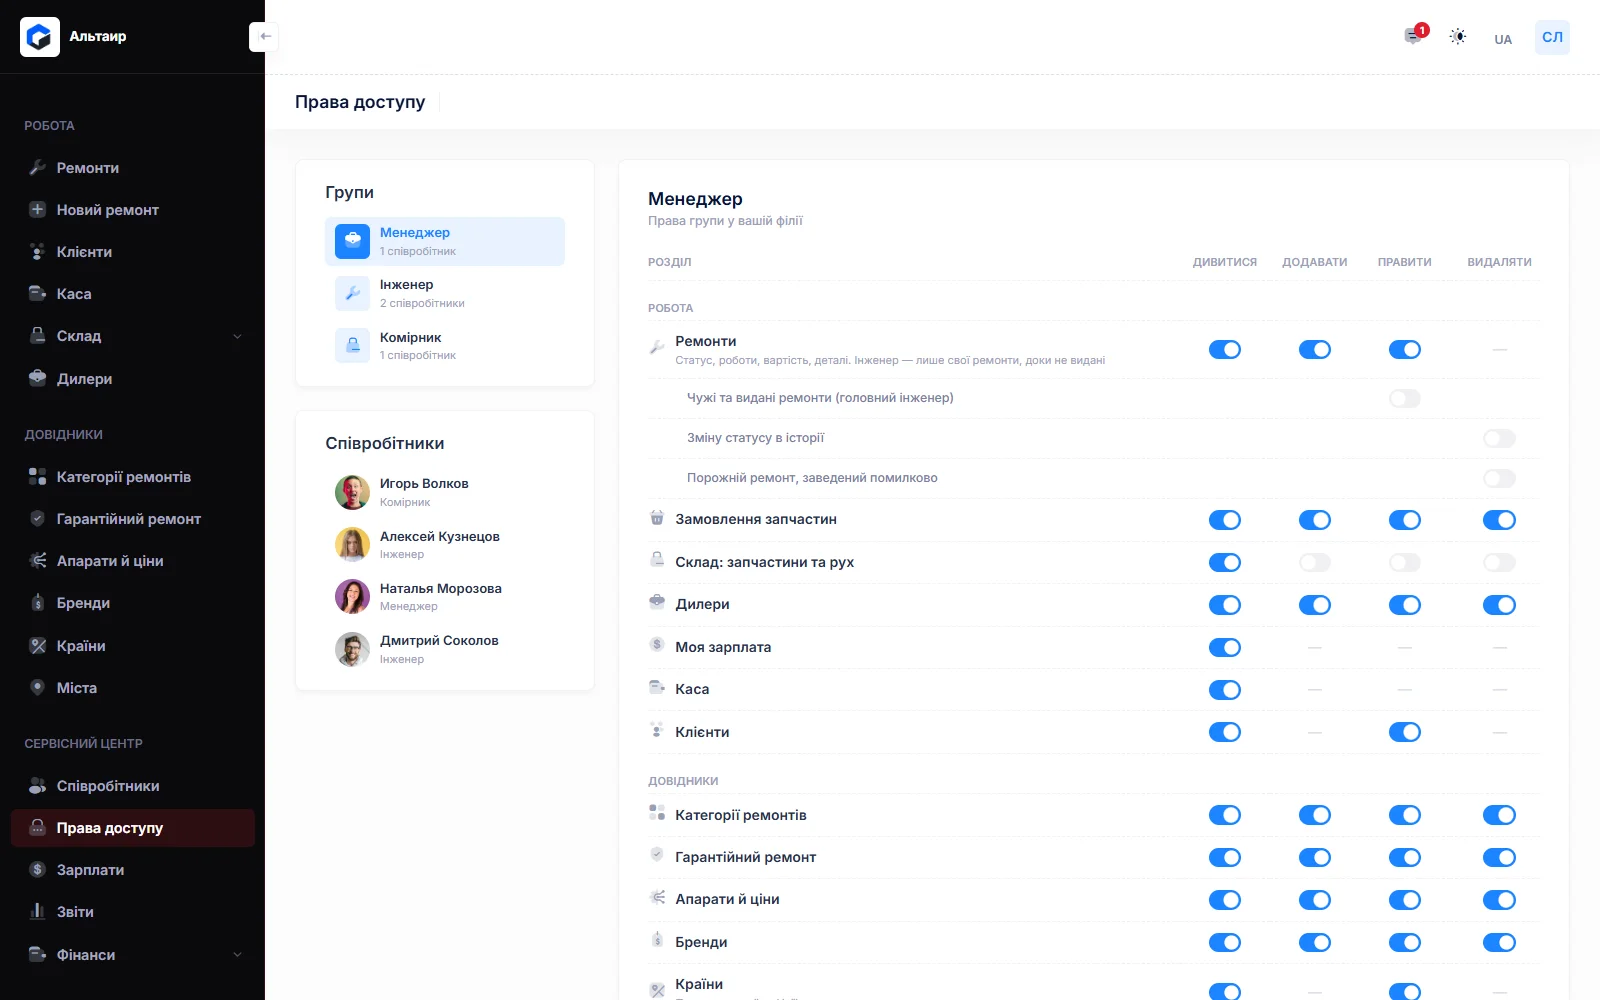Click the Міста location pin icon
The height and width of the screenshot is (1000, 1600).
click(38, 688)
